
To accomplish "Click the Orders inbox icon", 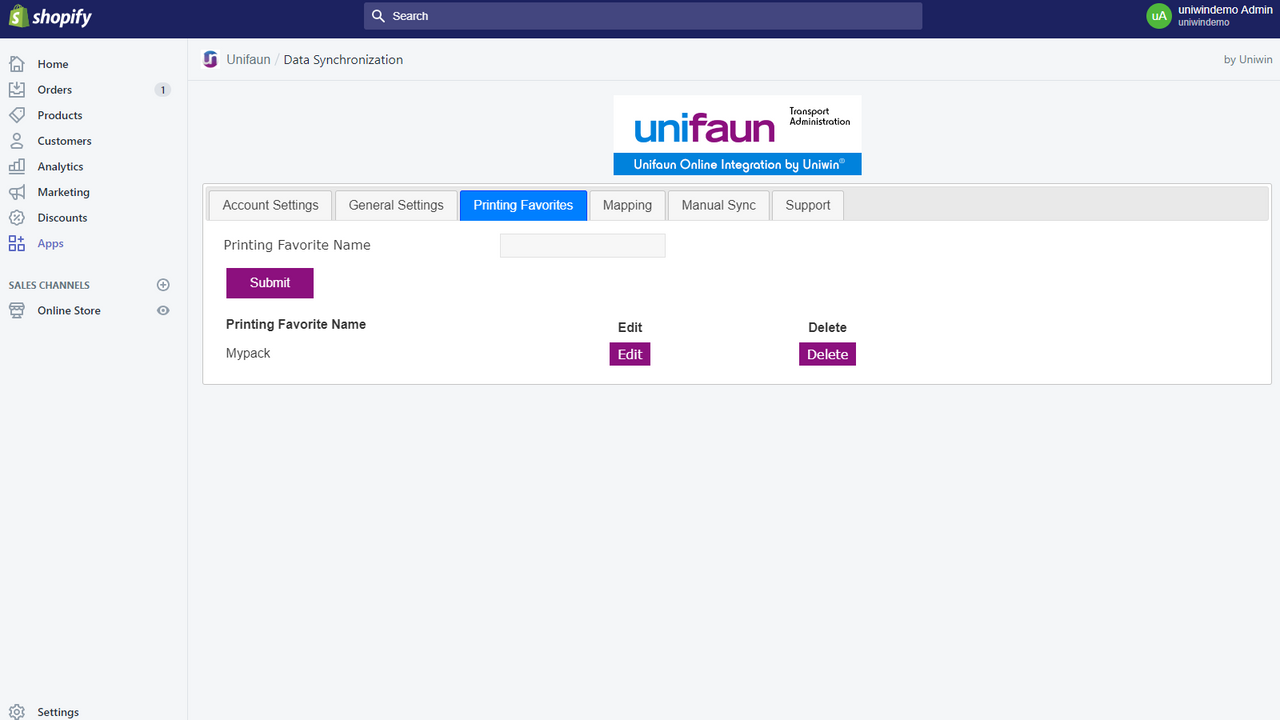I will 17,89.
